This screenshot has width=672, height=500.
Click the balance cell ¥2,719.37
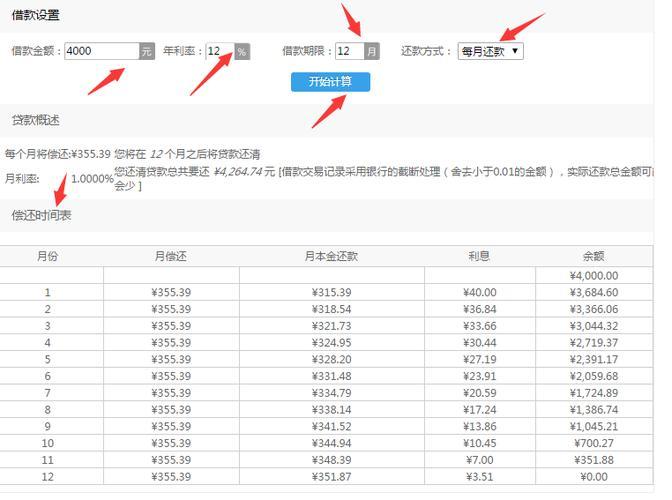click(x=594, y=343)
